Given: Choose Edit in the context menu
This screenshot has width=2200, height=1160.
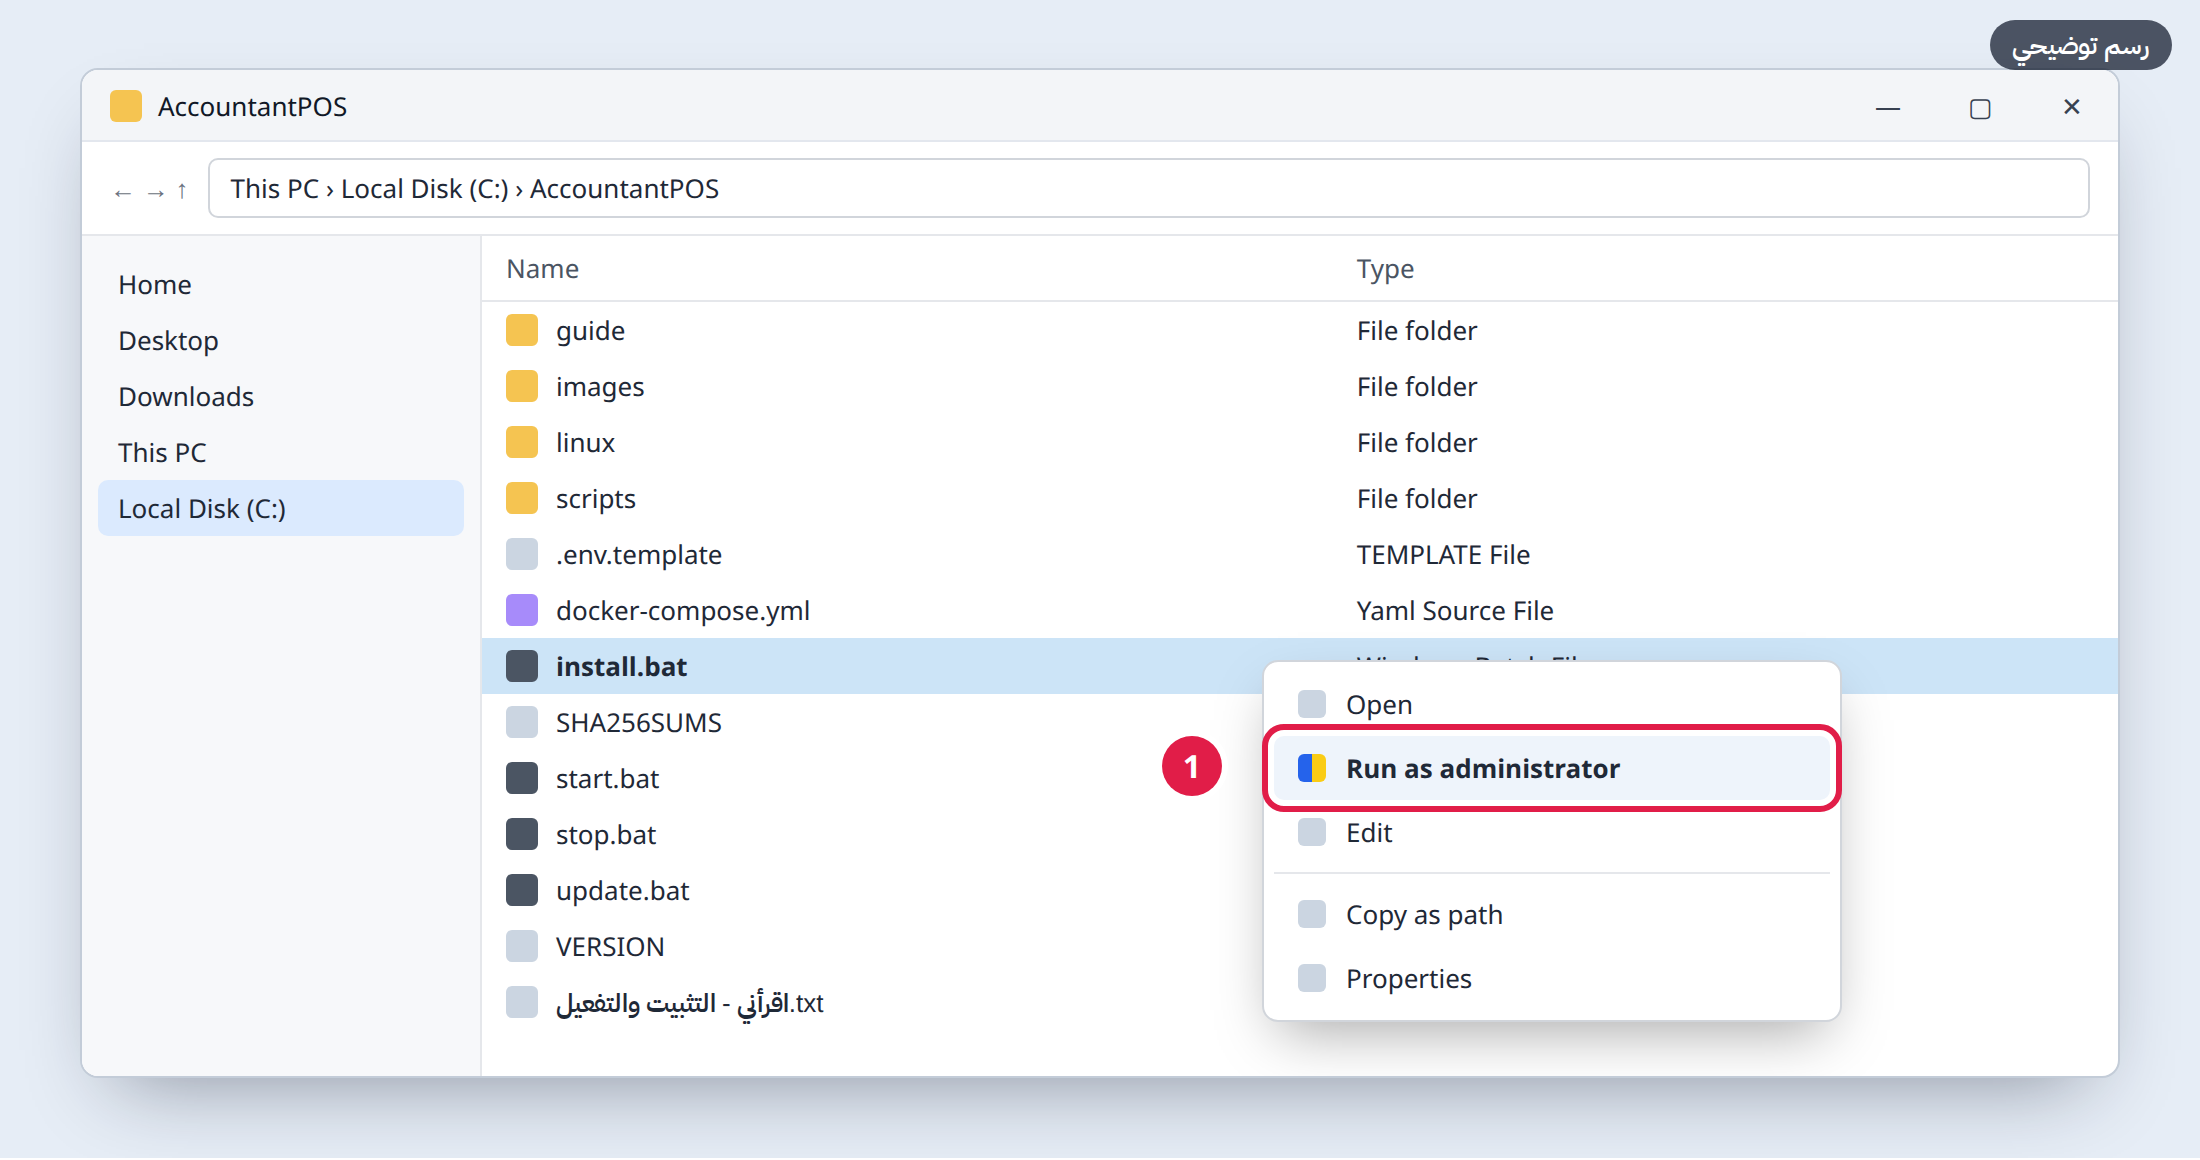Looking at the screenshot, I should point(1552,833).
